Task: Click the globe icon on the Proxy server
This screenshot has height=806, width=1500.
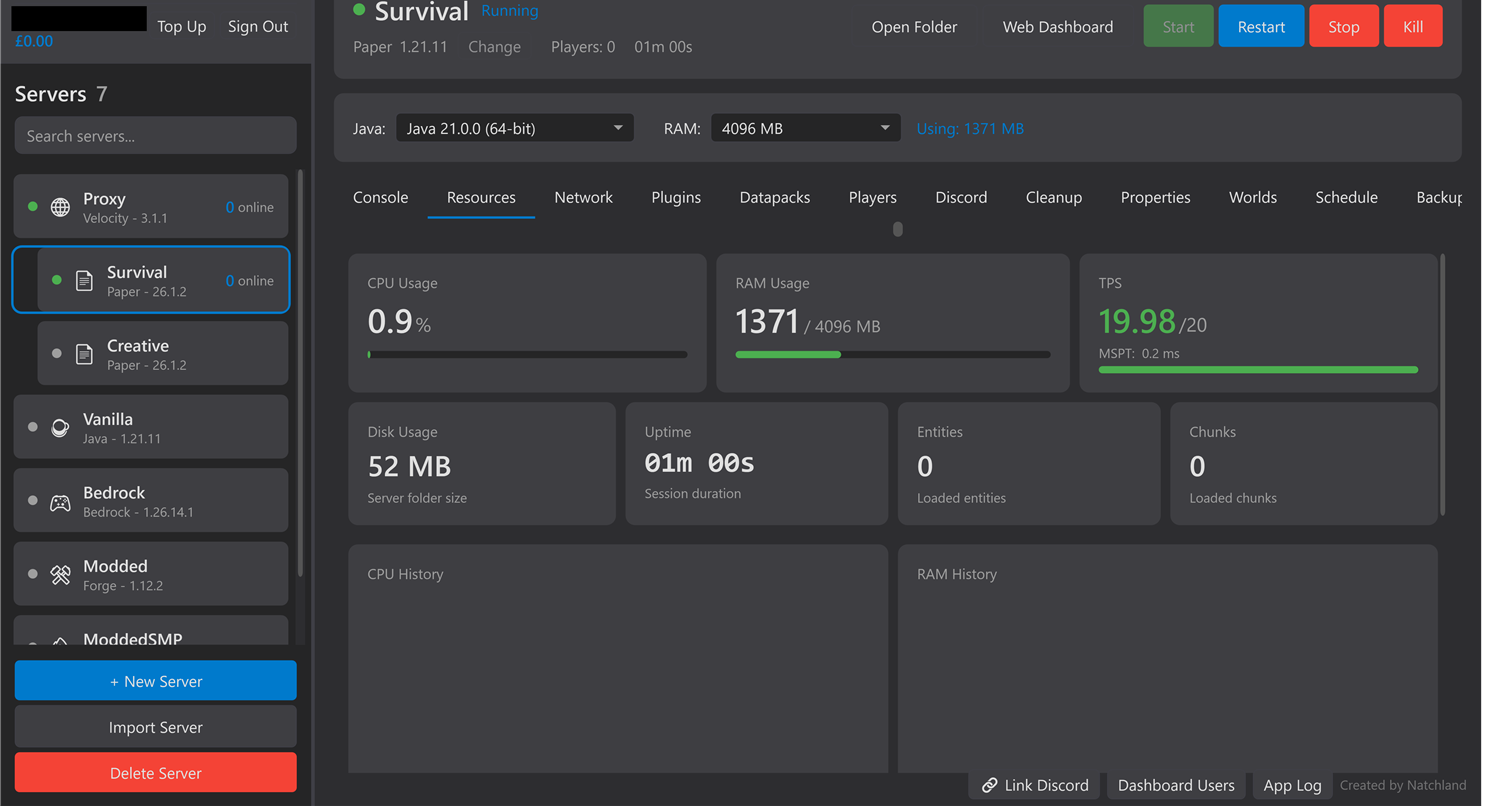Action: (60, 206)
